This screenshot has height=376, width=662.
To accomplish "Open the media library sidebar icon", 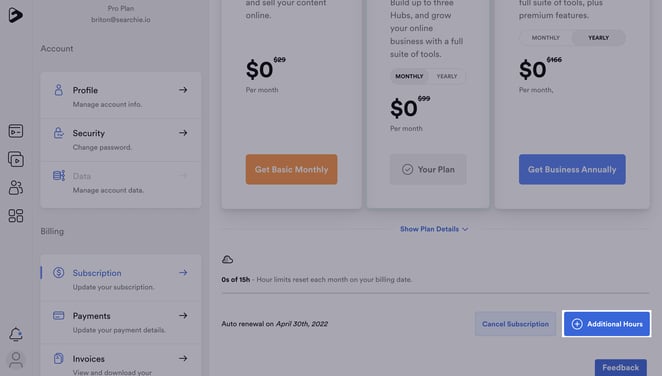I will click(16, 131).
